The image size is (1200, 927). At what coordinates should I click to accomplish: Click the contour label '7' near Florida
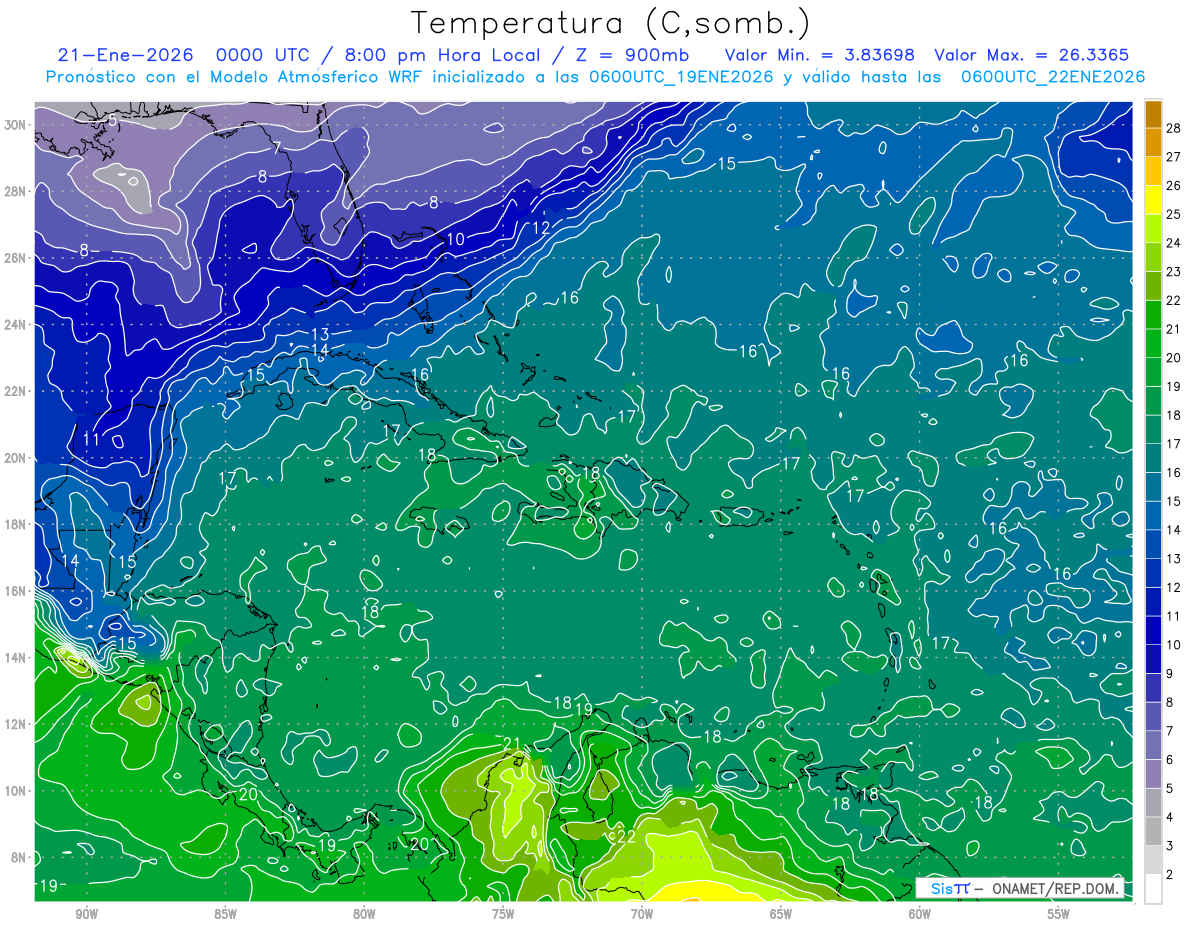click(x=277, y=149)
